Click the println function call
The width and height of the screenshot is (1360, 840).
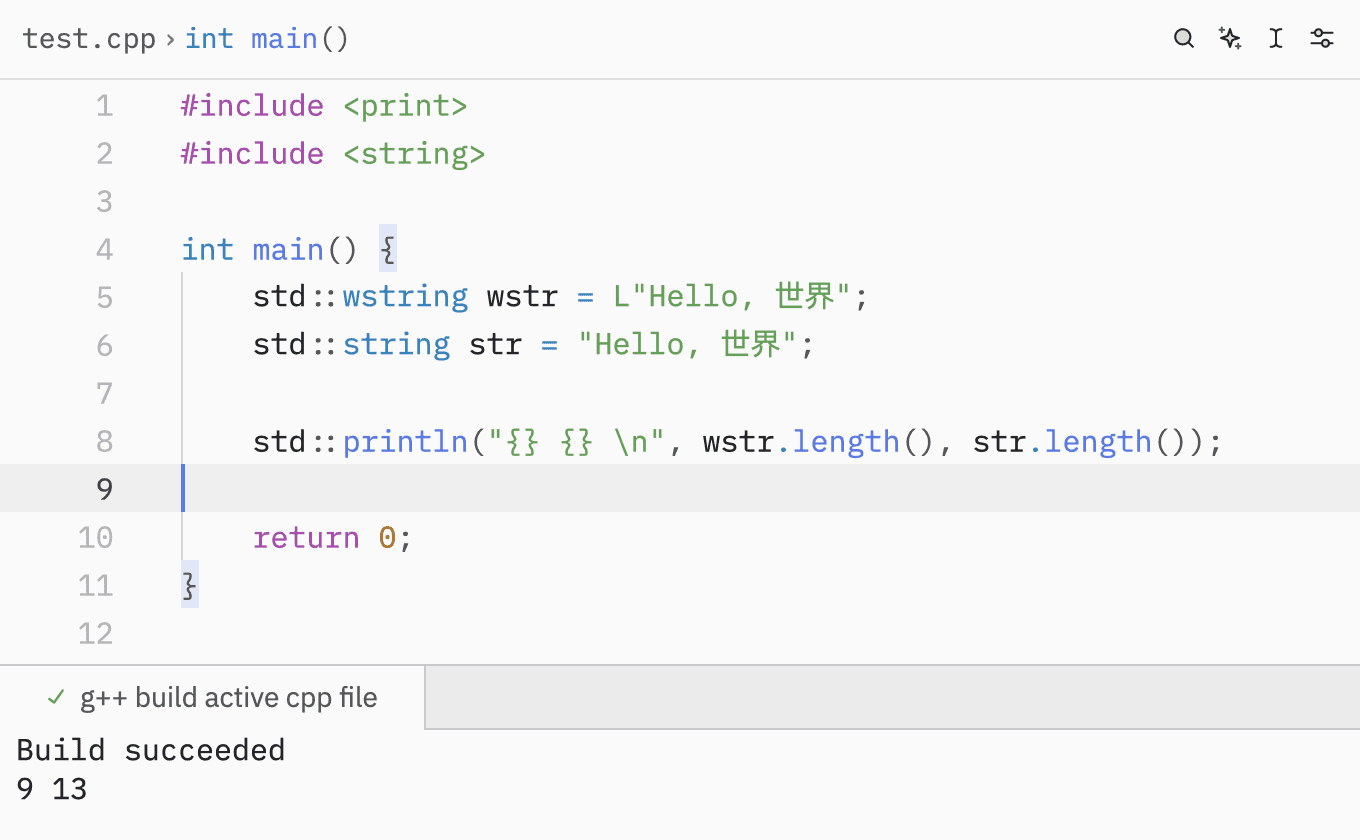(x=405, y=441)
